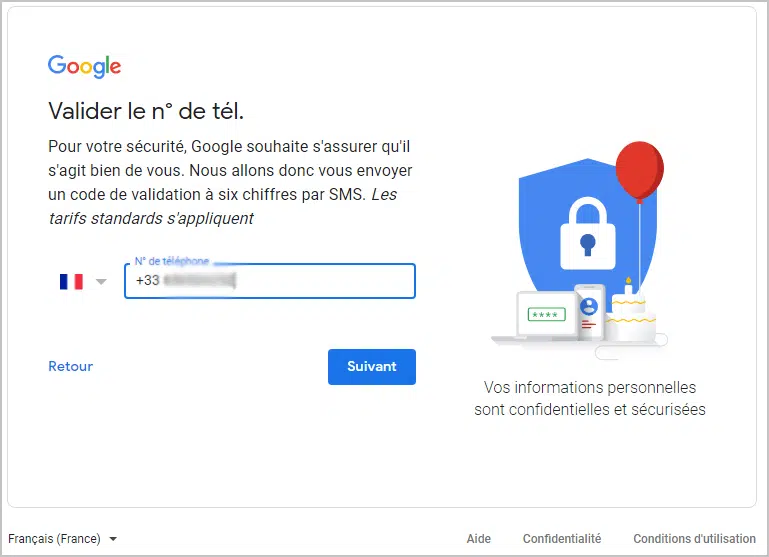Click the Google logo
The height and width of the screenshot is (557, 769).
coord(84,66)
